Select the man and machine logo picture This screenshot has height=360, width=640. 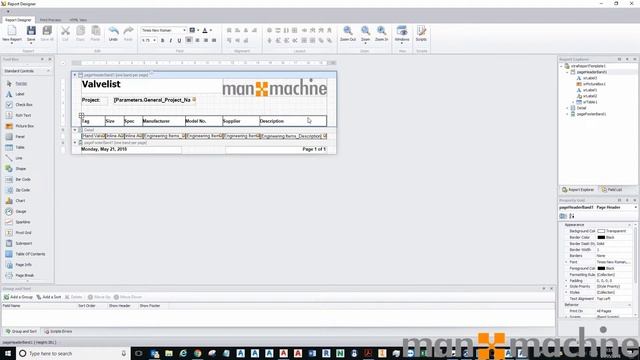coord(275,88)
